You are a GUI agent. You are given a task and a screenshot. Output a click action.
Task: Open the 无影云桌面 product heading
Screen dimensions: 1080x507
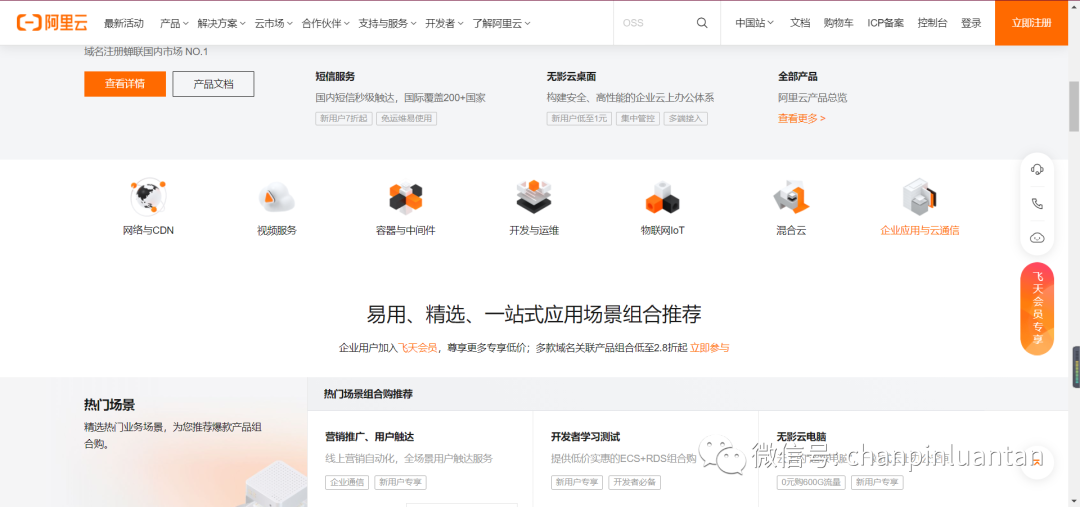point(571,76)
